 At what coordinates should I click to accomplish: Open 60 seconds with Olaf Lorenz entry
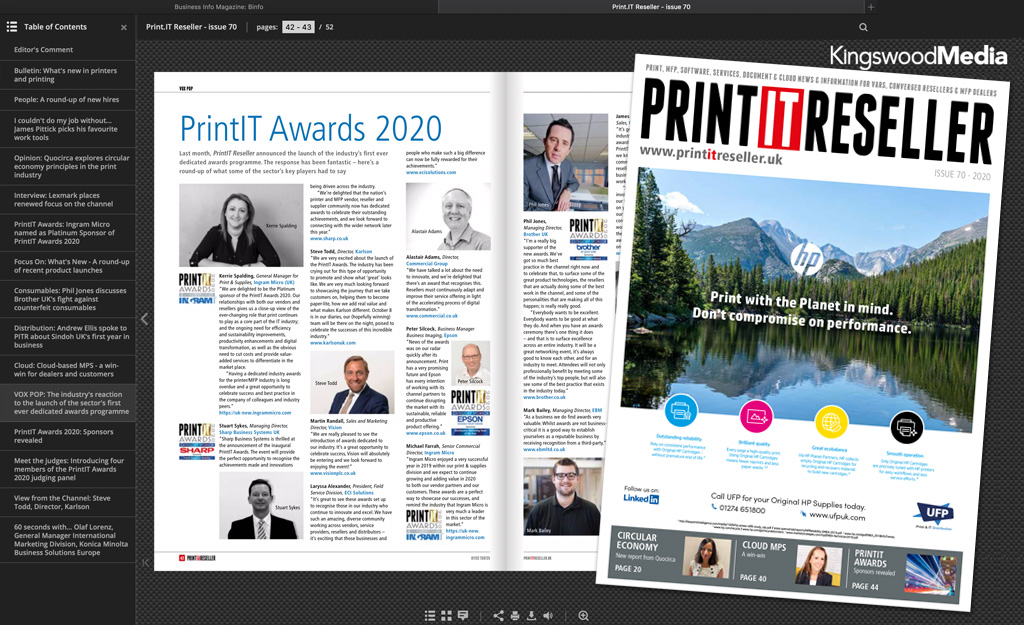(x=68, y=539)
